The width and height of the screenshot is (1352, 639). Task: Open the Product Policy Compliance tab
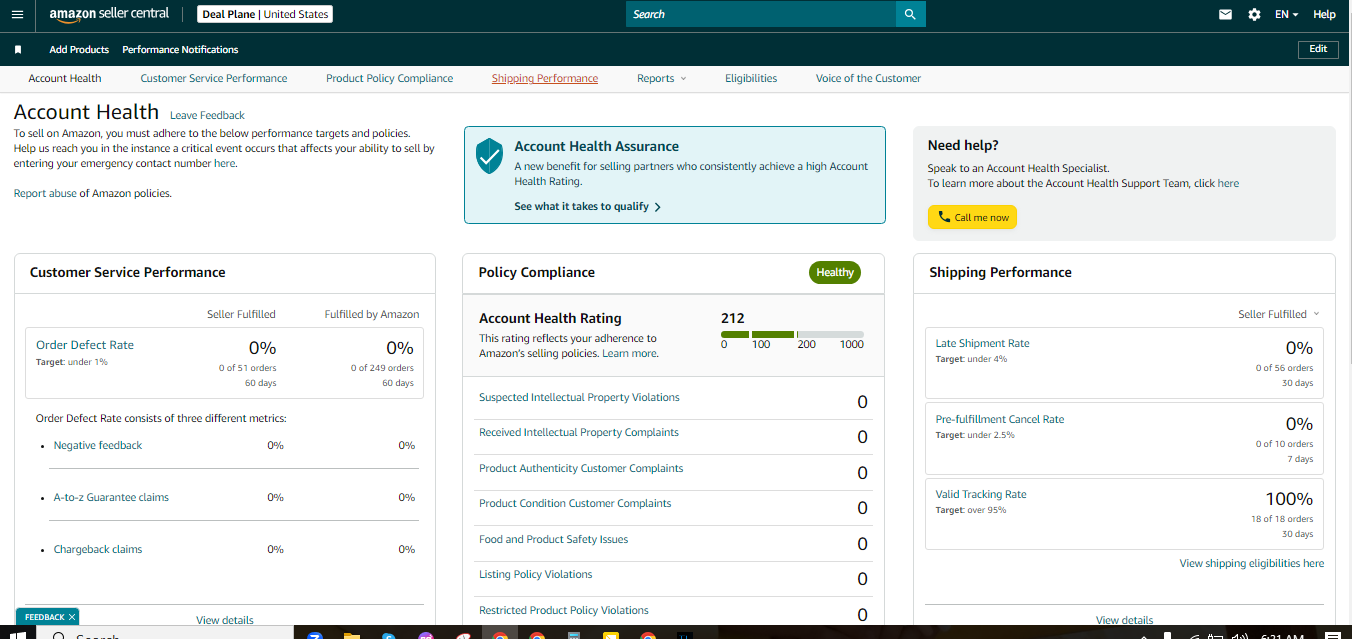click(390, 78)
